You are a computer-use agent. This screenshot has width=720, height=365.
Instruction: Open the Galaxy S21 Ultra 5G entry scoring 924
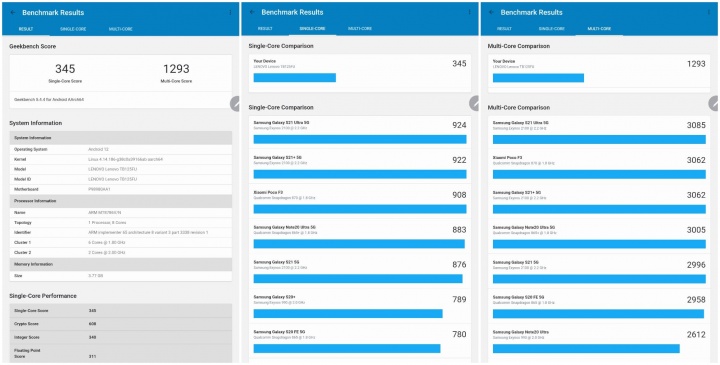pyautogui.click(x=360, y=132)
